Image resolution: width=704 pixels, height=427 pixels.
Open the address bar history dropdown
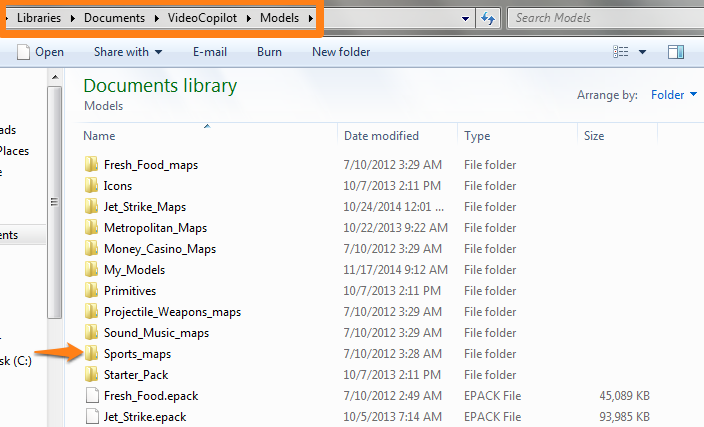click(467, 18)
